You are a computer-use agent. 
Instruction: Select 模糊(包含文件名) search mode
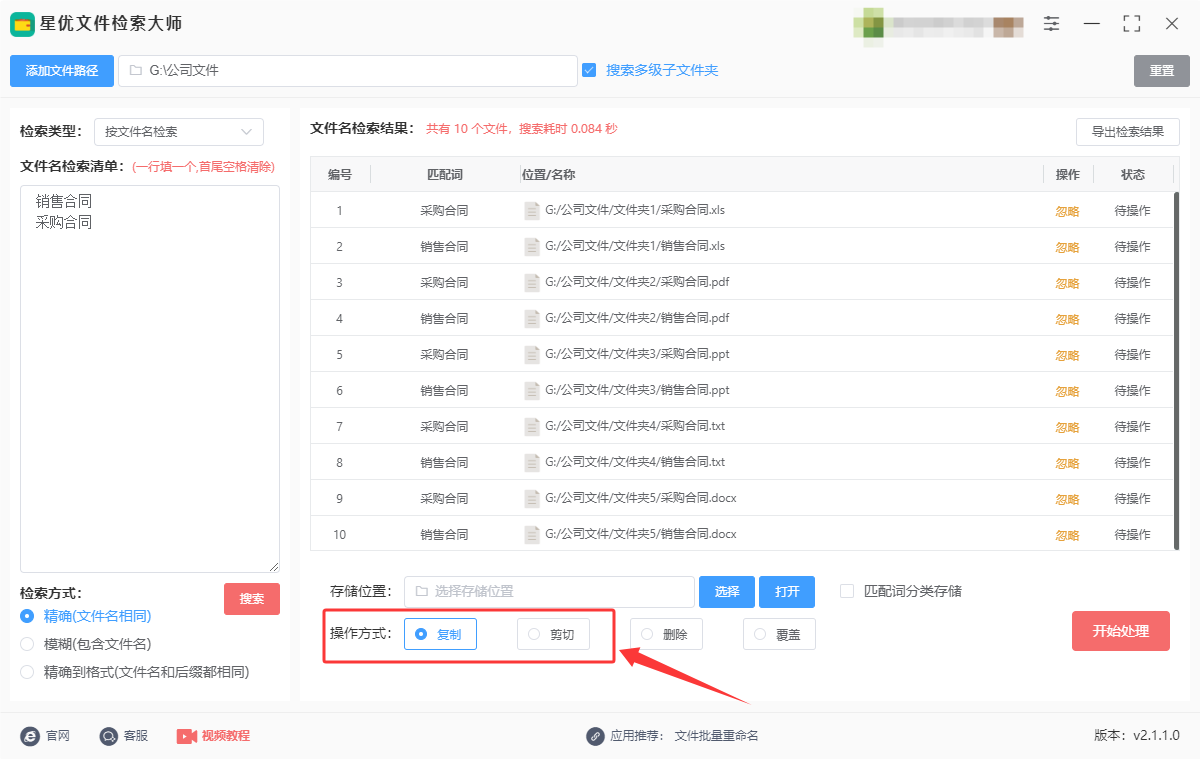pos(27,644)
